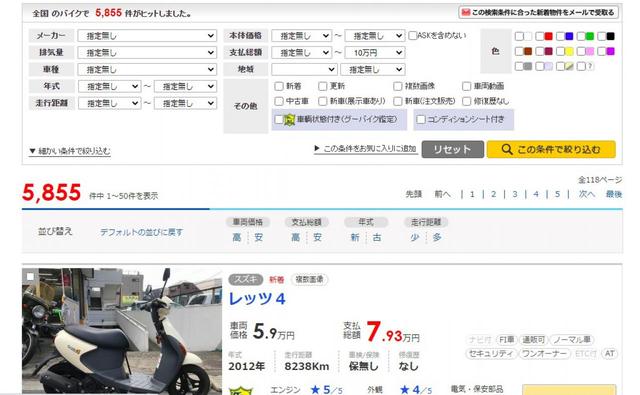Click the 新着 red label on Let's 4 listing
Screen dimensions: 640x395
[x=276, y=280]
